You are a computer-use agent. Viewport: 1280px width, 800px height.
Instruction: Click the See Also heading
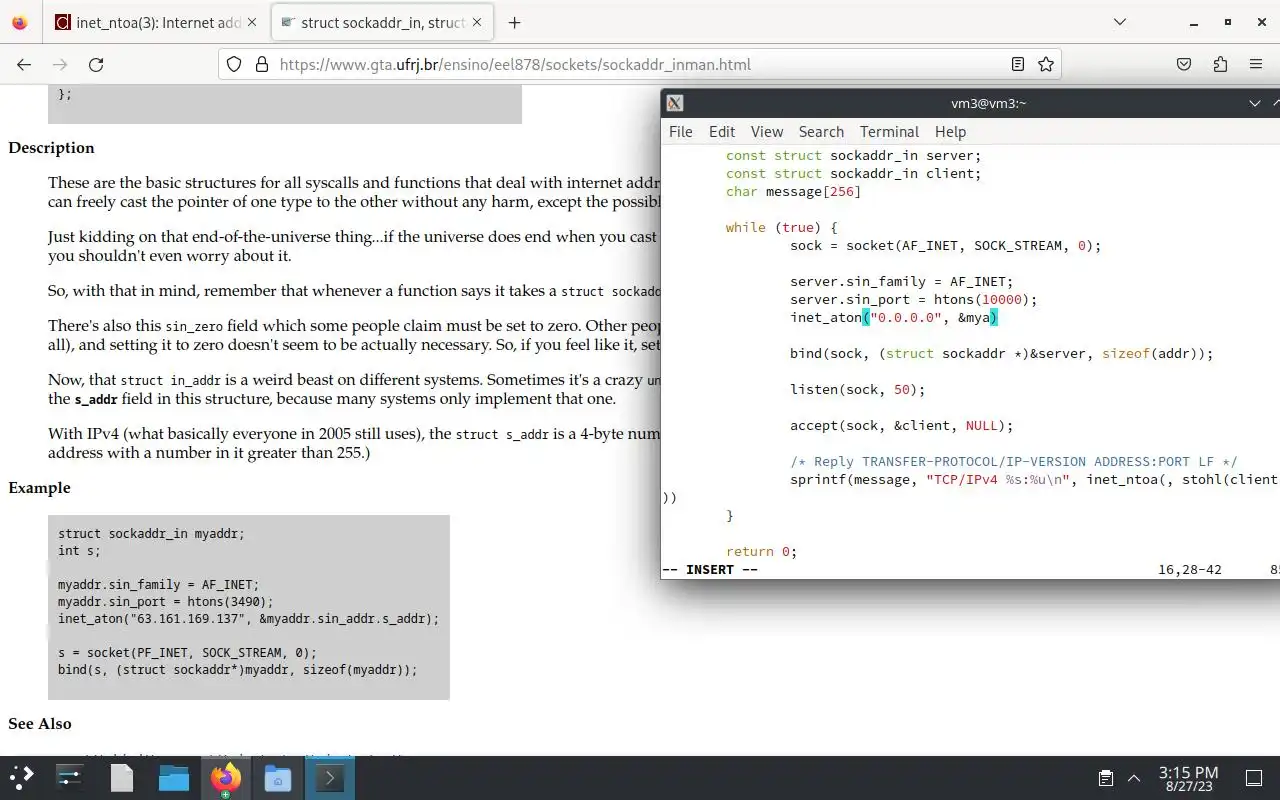(x=40, y=723)
